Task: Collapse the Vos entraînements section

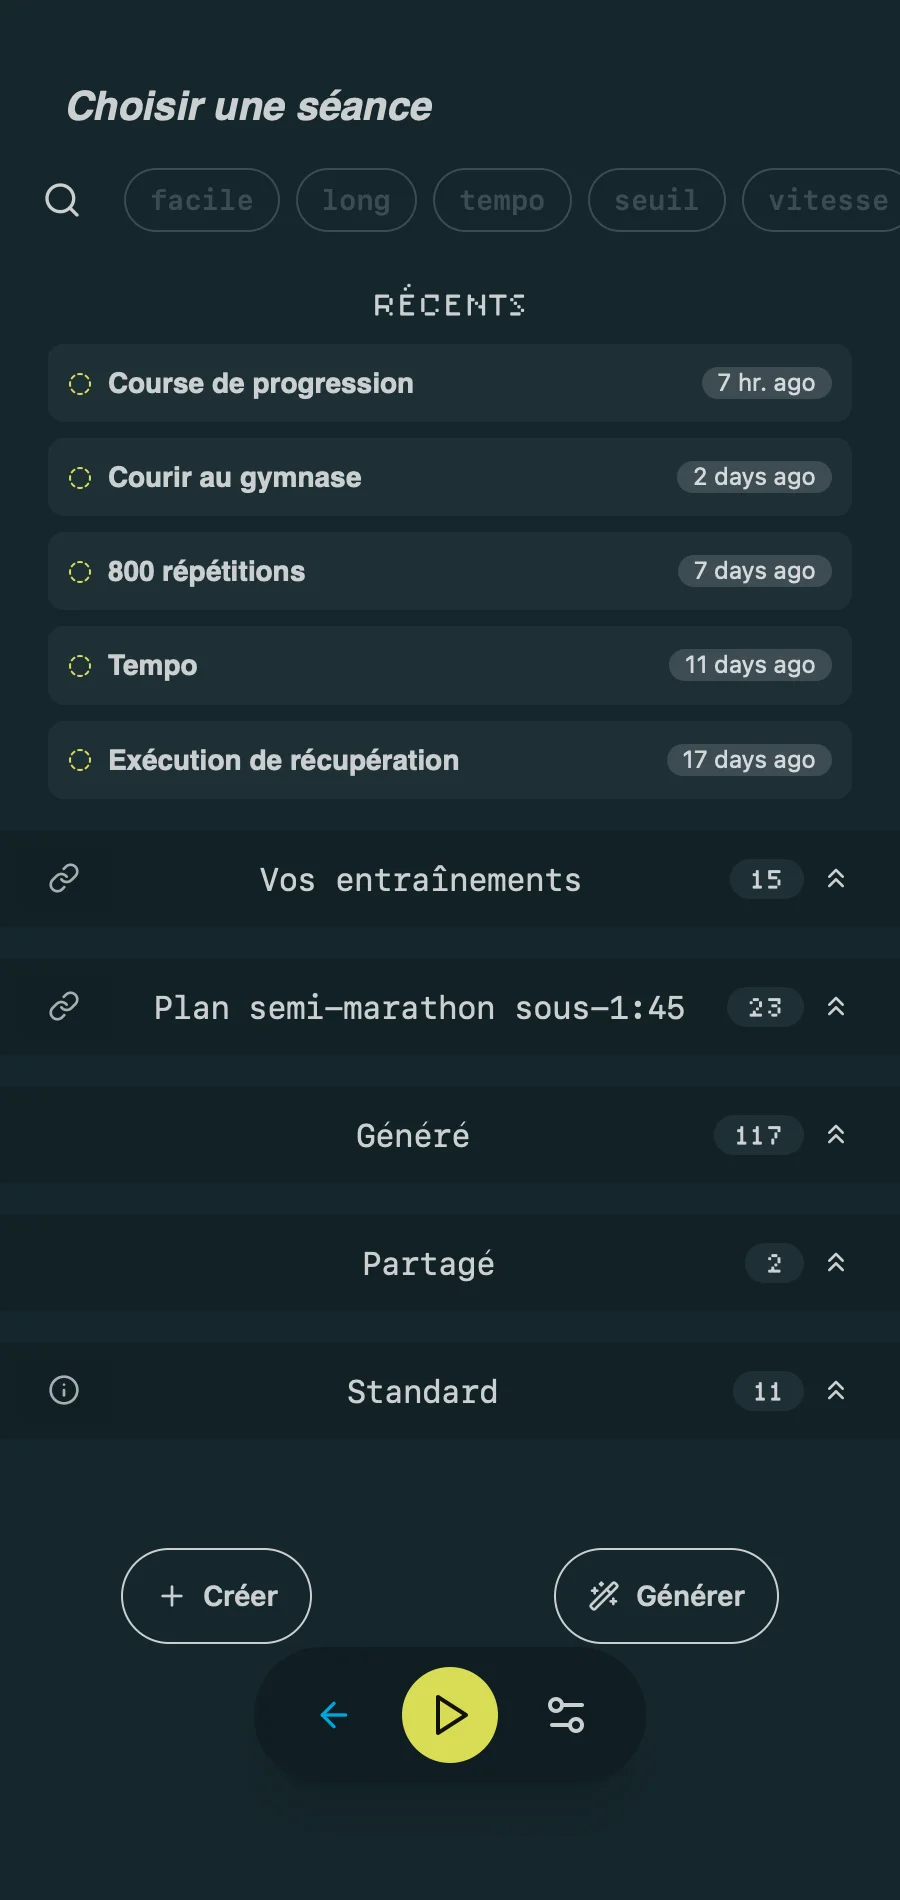Action: pyautogui.click(x=836, y=879)
